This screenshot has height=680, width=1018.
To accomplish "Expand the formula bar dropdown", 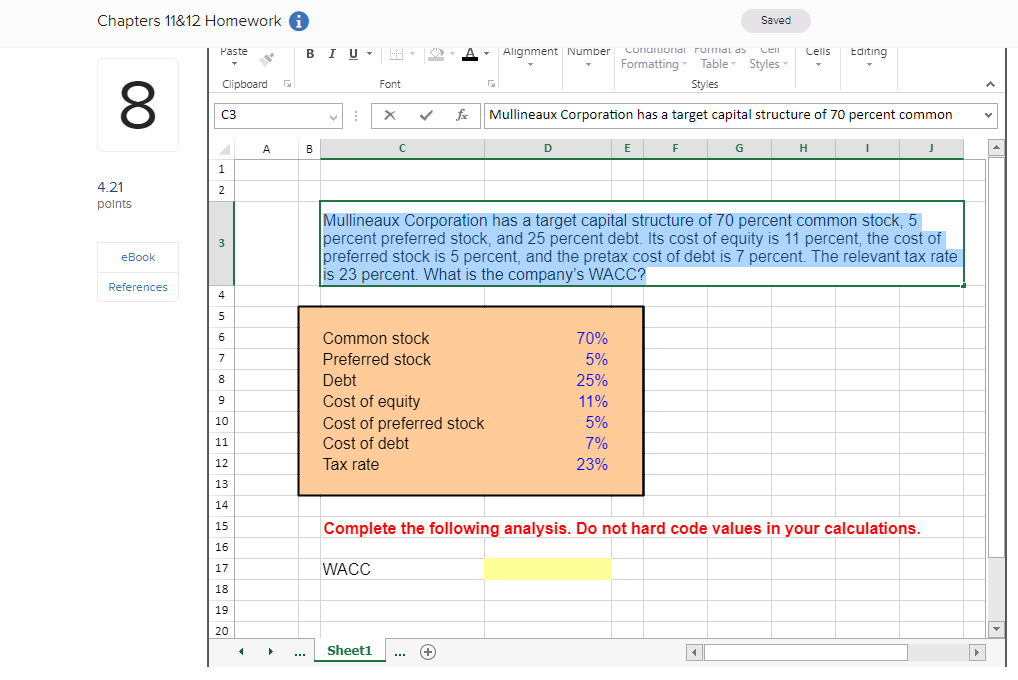I will (988, 116).
